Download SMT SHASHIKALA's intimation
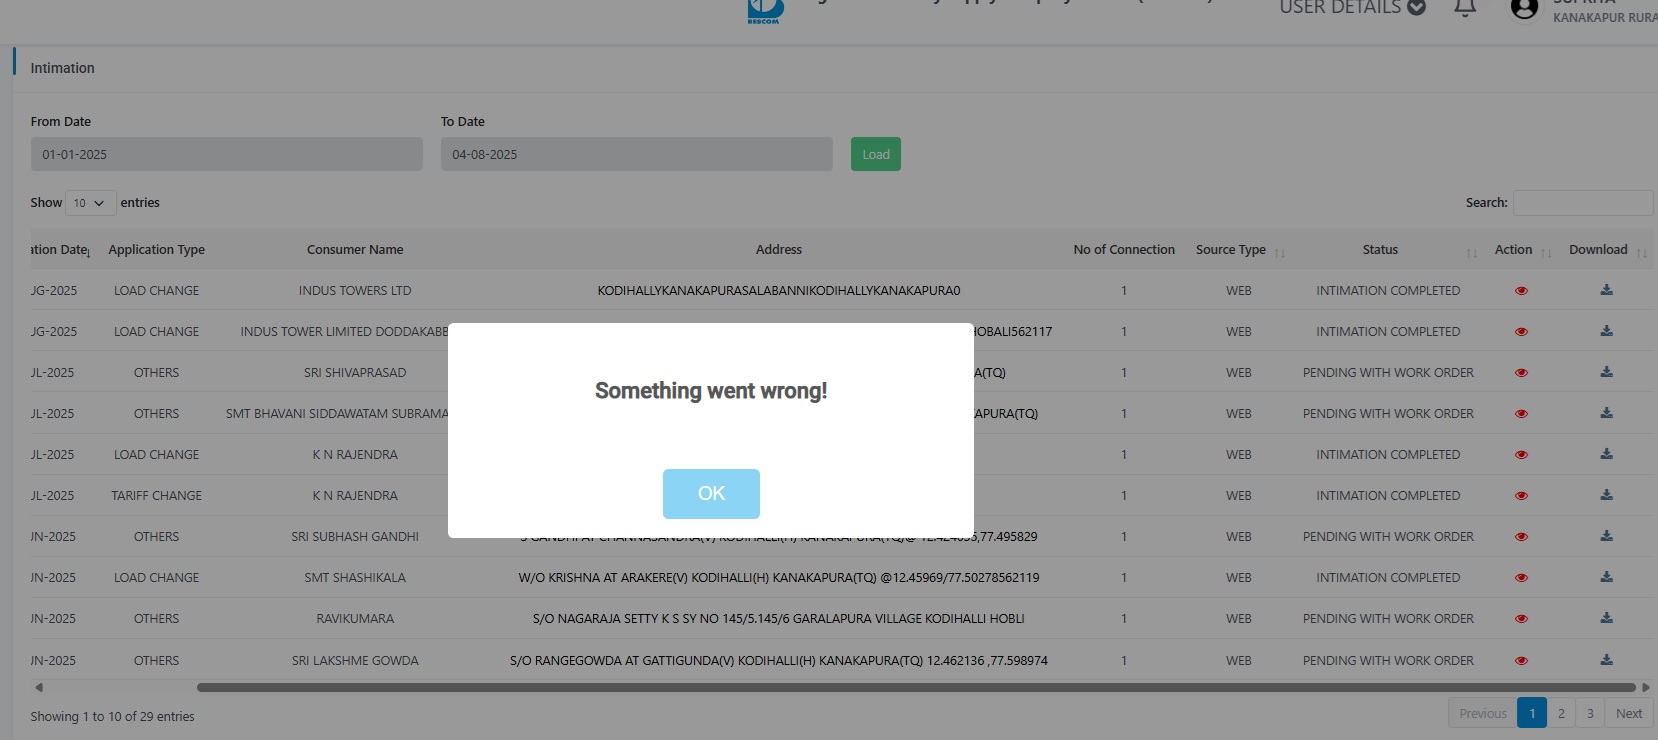Viewport: 1658px width, 740px height. [1606, 577]
